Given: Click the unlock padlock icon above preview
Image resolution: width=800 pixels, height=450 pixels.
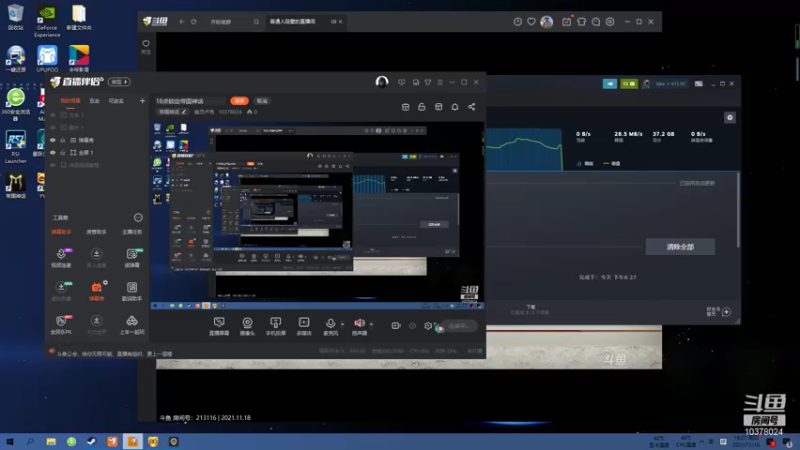Looking at the screenshot, I should pos(421,107).
